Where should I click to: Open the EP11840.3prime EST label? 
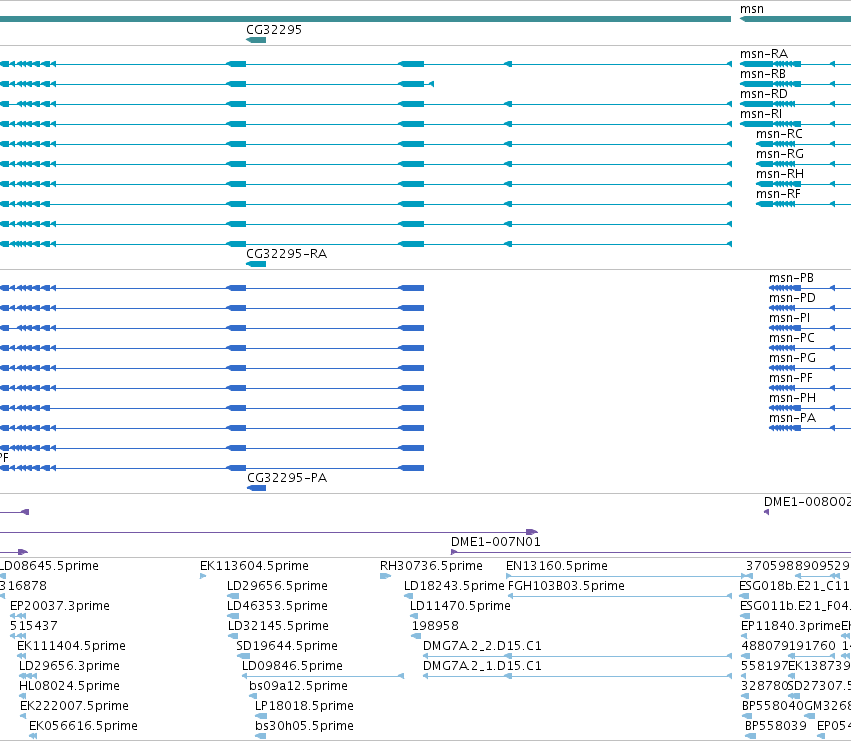coord(791,626)
